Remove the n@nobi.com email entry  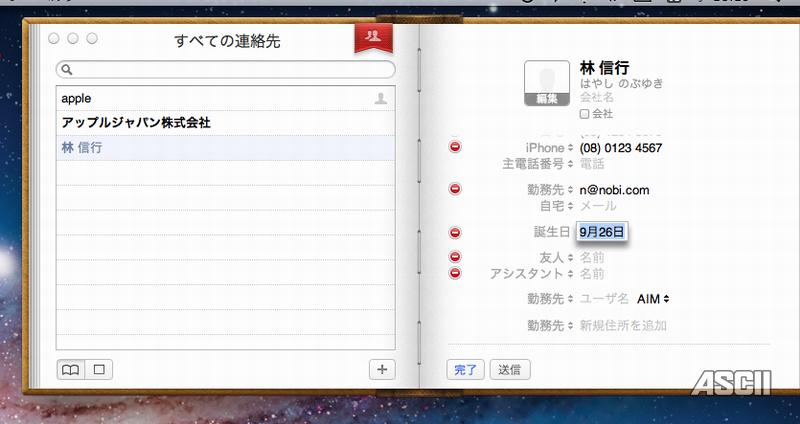point(455,189)
